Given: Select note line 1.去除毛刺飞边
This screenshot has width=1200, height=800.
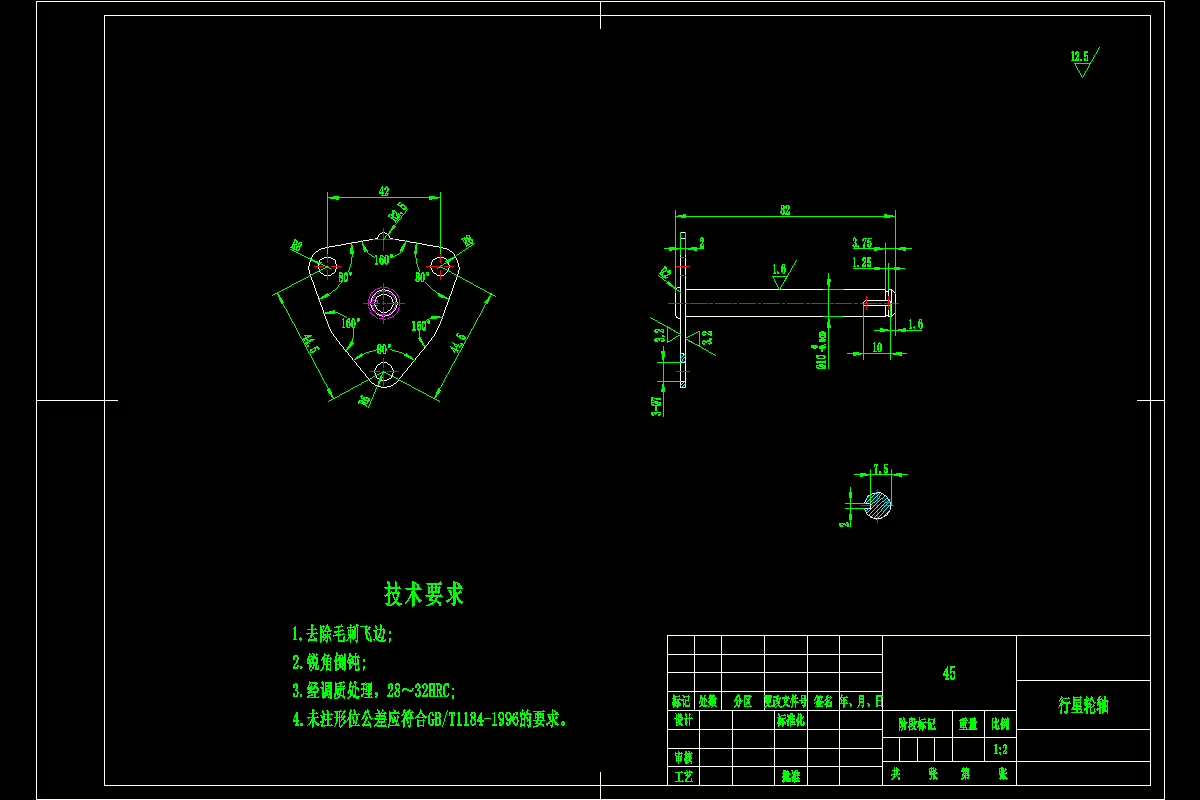Looking at the screenshot, I should [343, 634].
